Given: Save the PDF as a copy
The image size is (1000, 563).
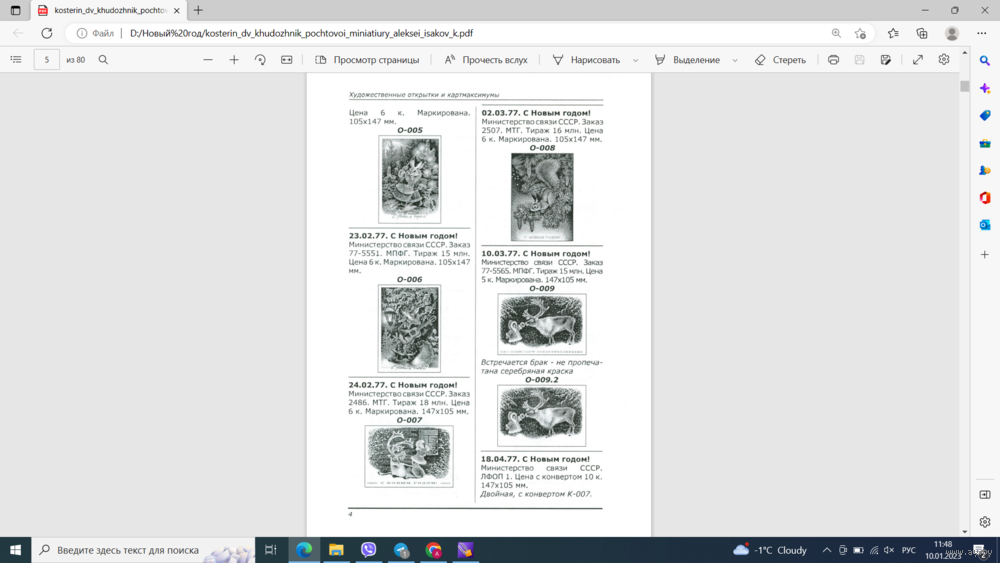Looking at the screenshot, I should [886, 59].
